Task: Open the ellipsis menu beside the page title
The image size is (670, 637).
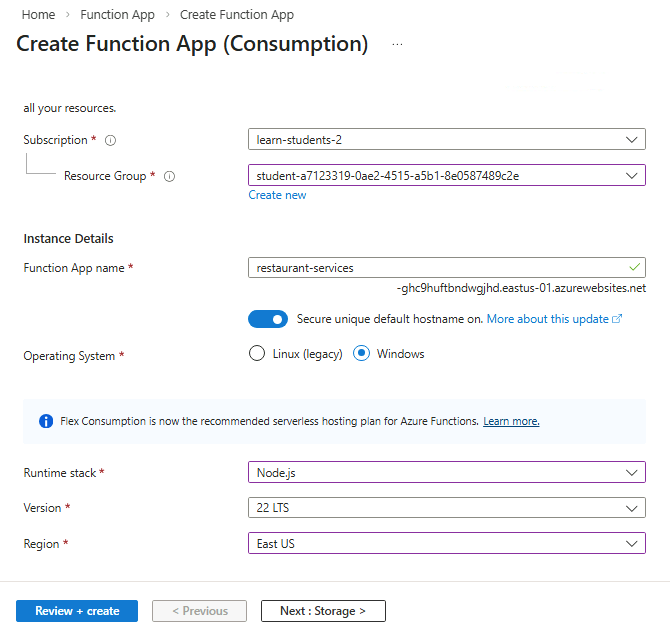Action: click(397, 45)
